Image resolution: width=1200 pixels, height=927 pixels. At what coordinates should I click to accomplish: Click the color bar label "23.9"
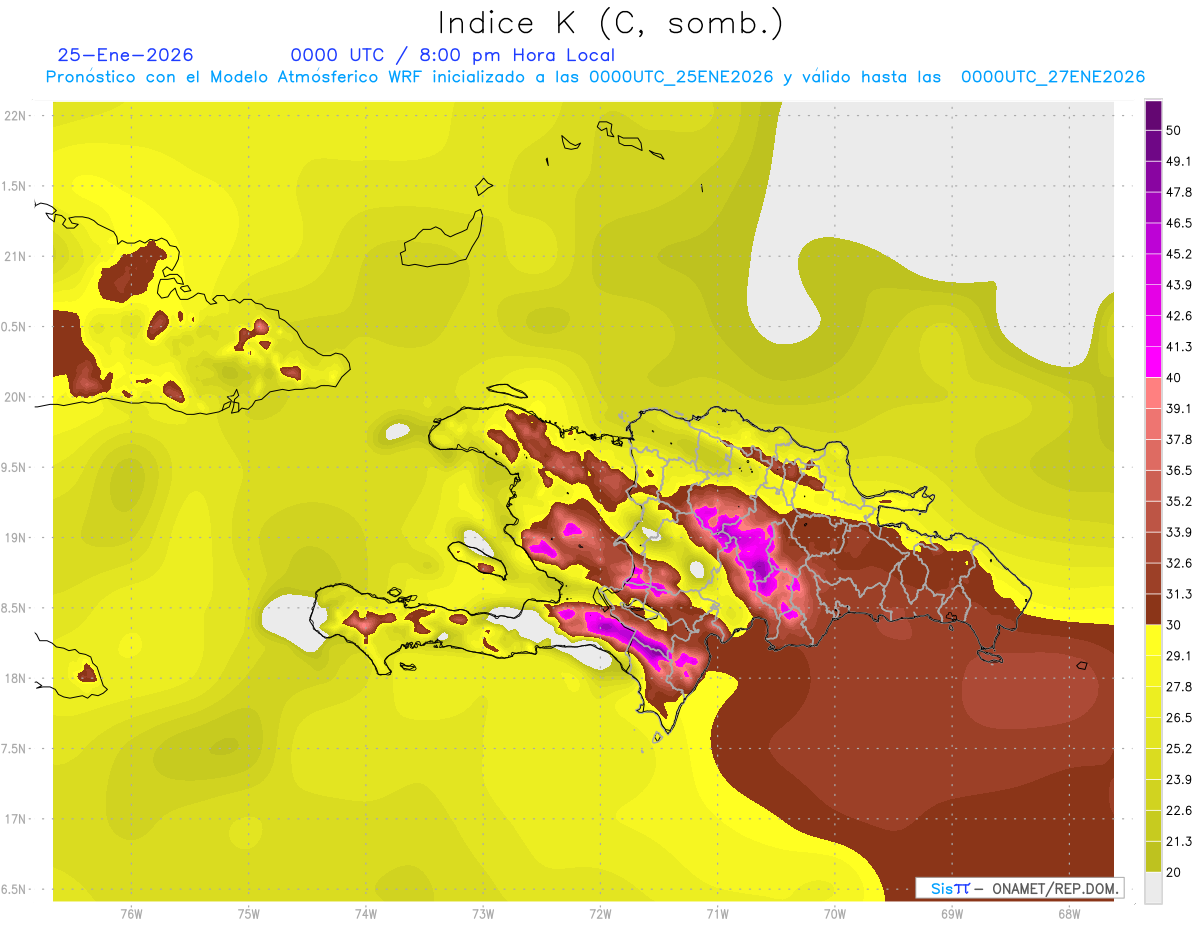tap(1179, 779)
